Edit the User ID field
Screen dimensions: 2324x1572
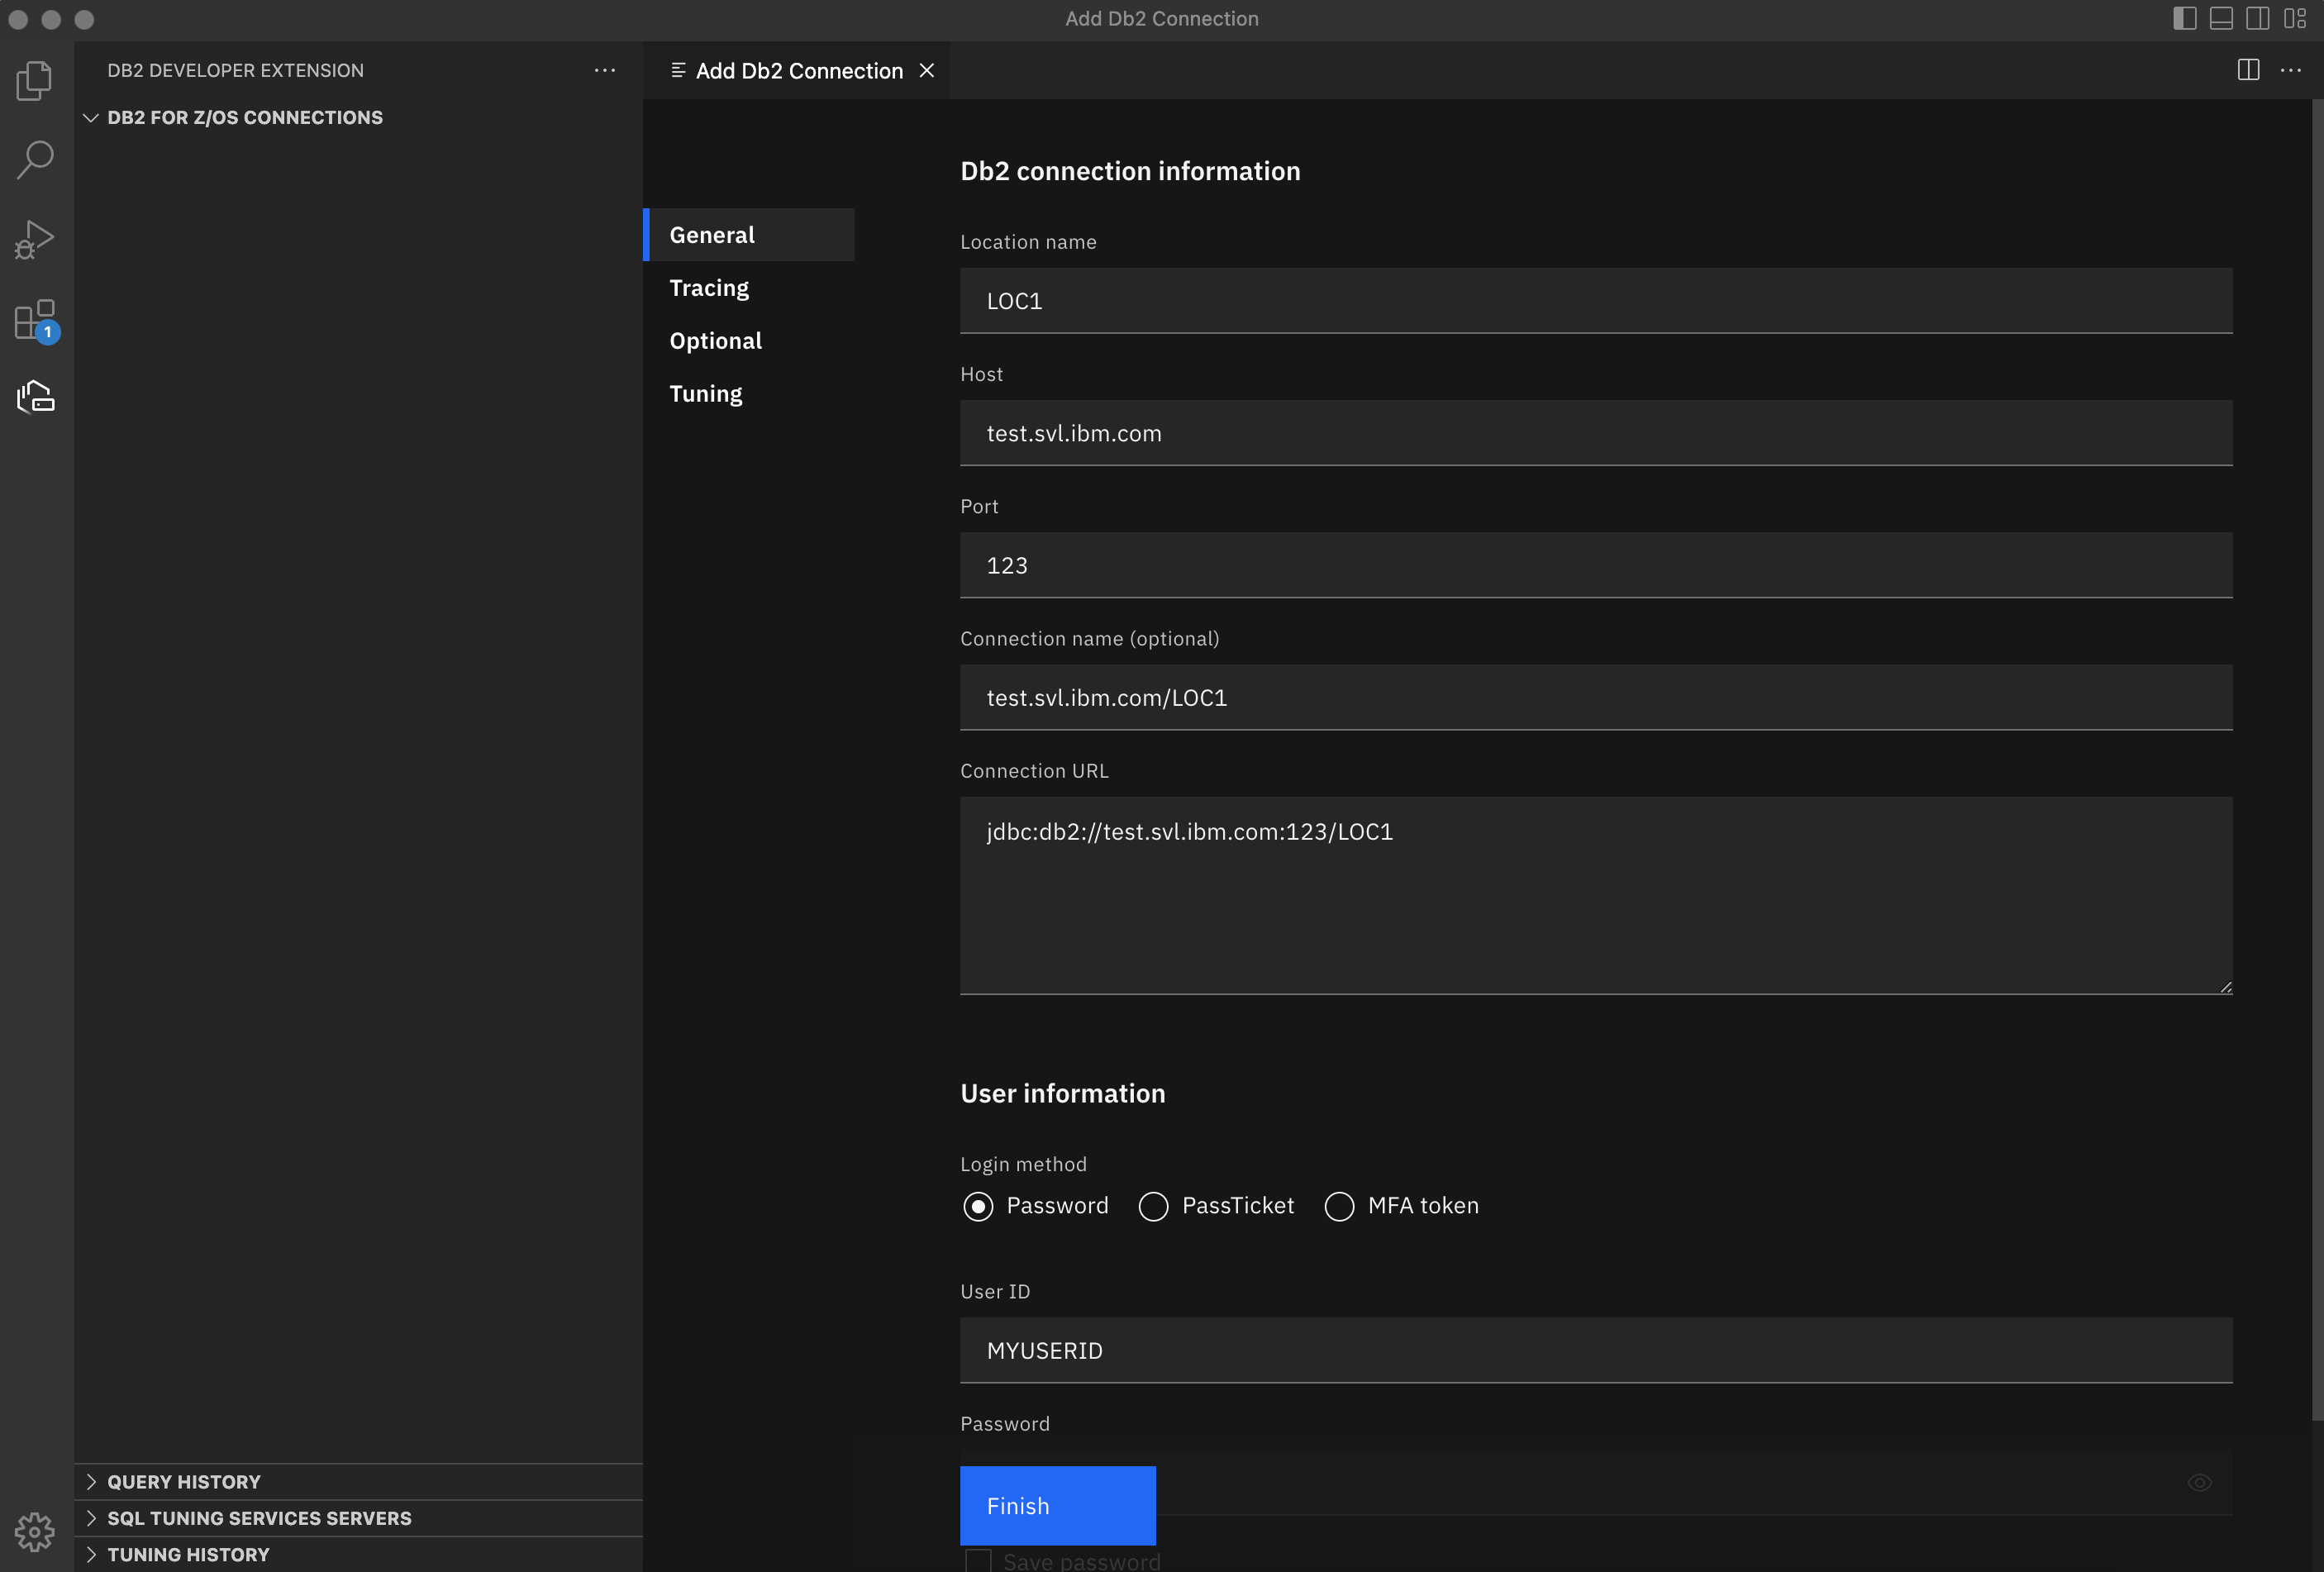1596,1350
